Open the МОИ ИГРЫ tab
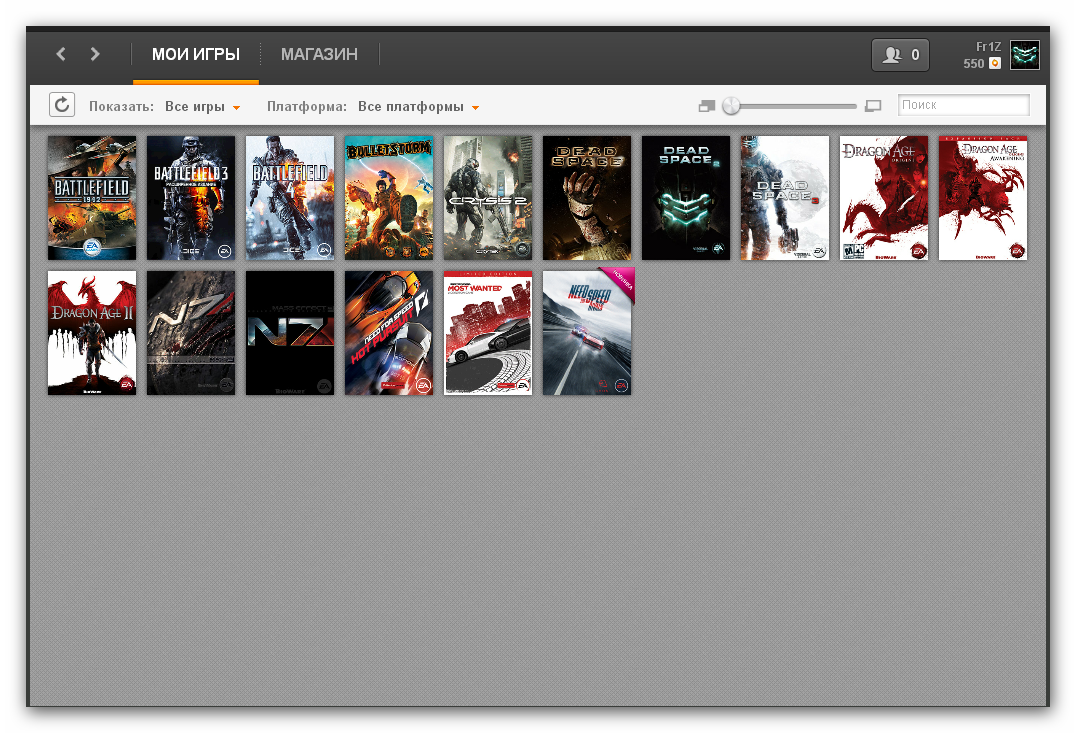1076x733 pixels. tap(196, 54)
